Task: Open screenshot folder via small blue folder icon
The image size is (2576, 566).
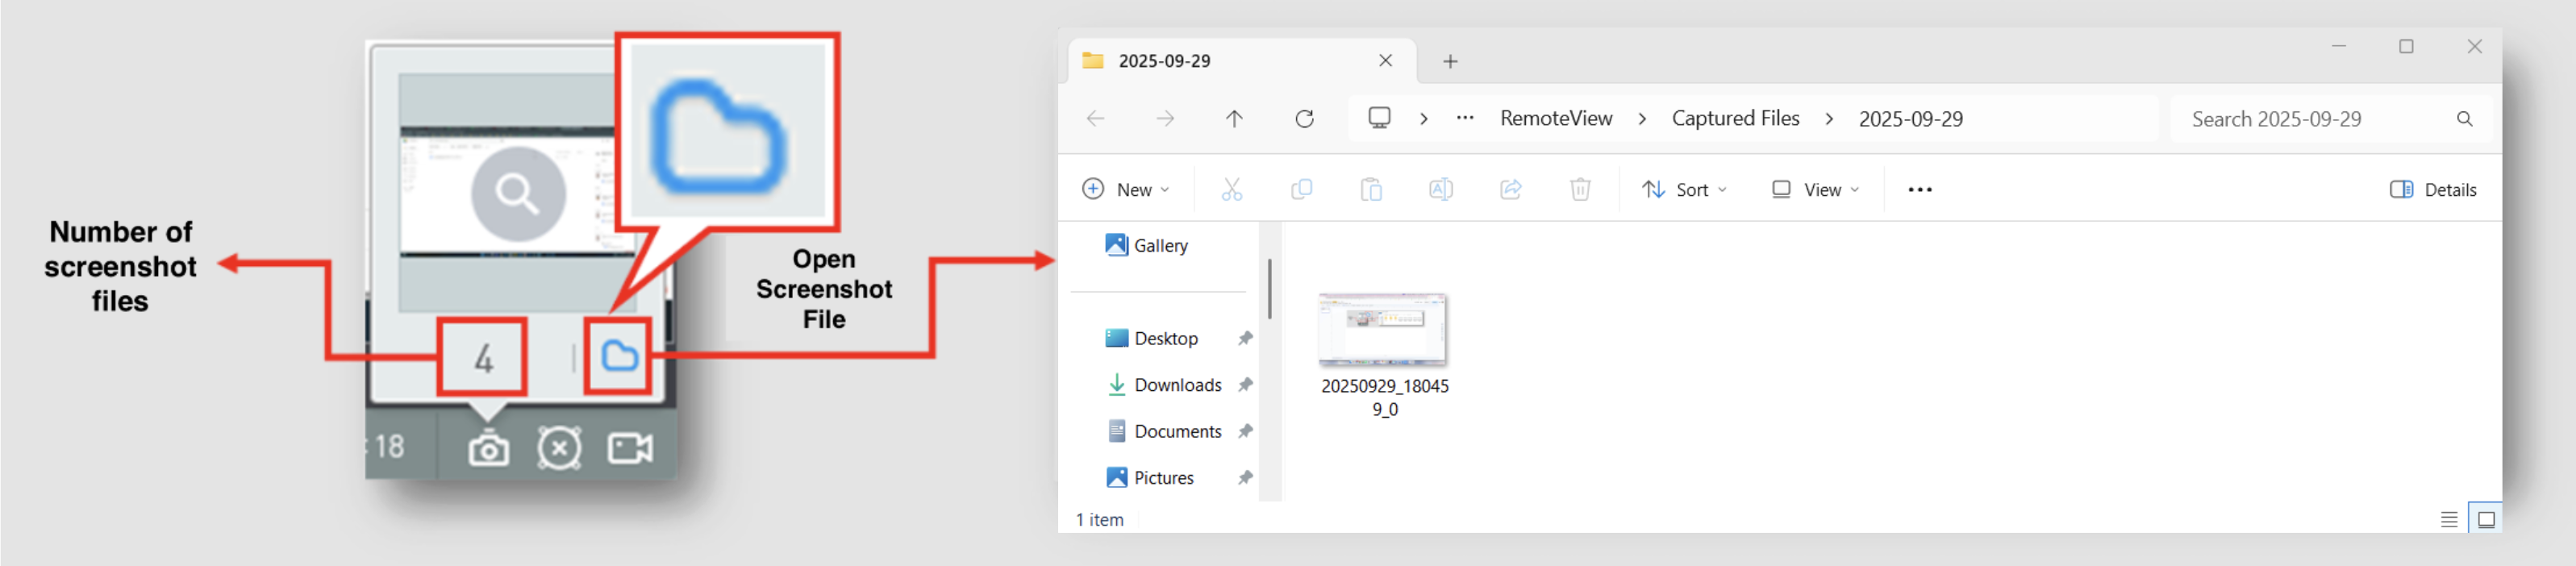Action: (x=619, y=355)
